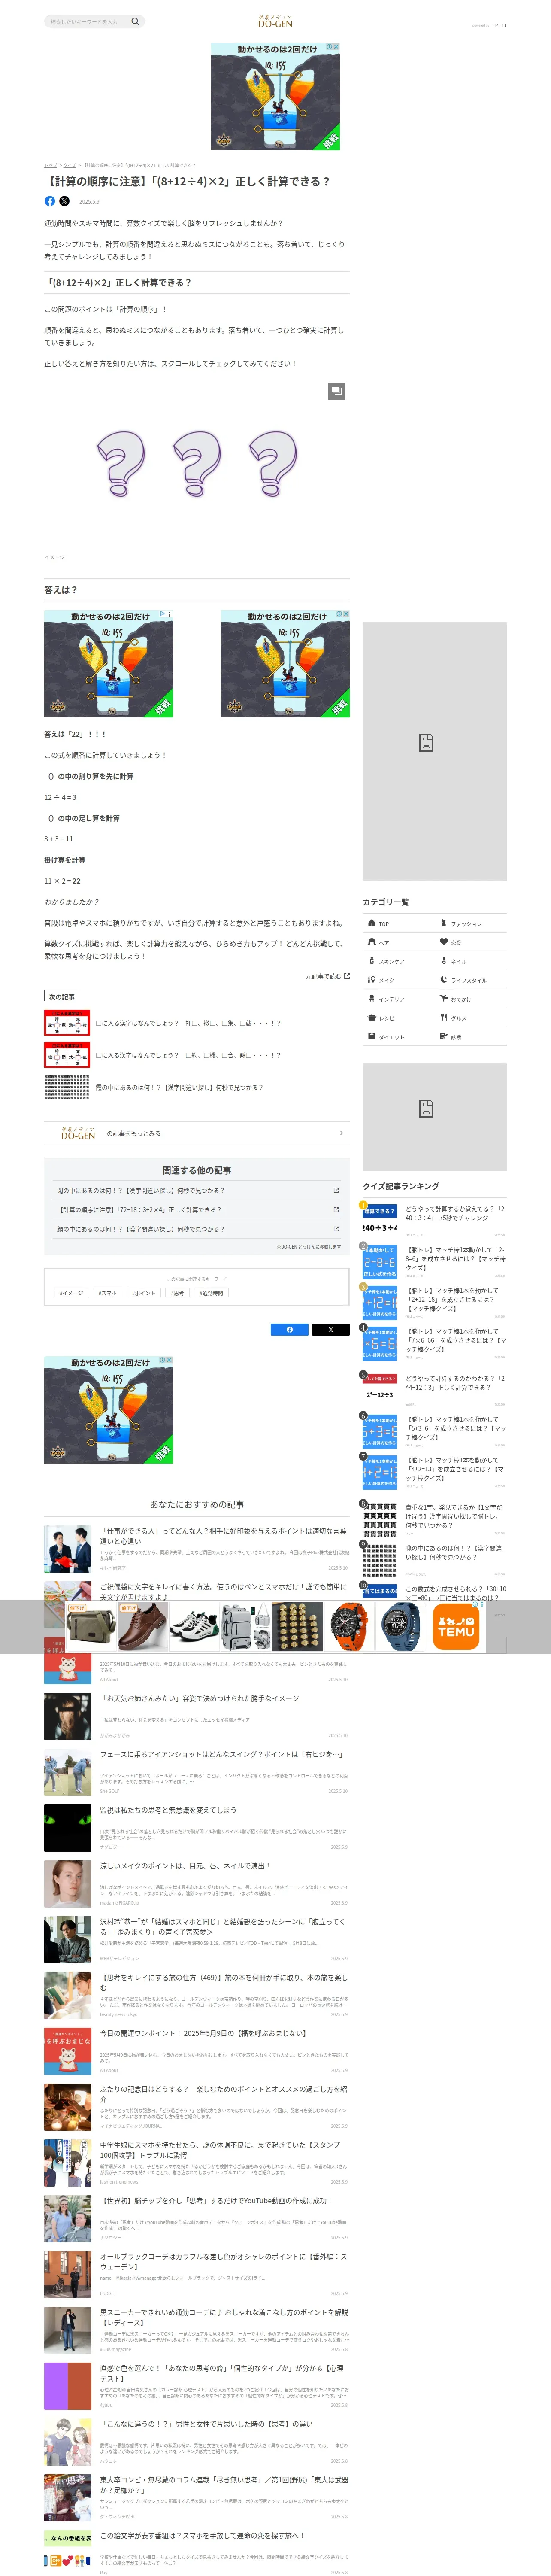551x2576 pixels.
Task: Select the #ポイント keyword tag
Action: coord(144,1293)
